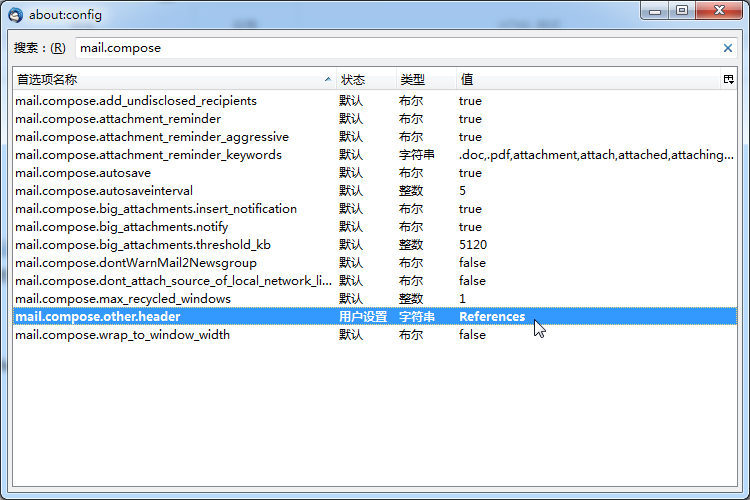Click the Thunderbird icon in the title bar
The width and height of the screenshot is (750, 500).
click(15, 15)
